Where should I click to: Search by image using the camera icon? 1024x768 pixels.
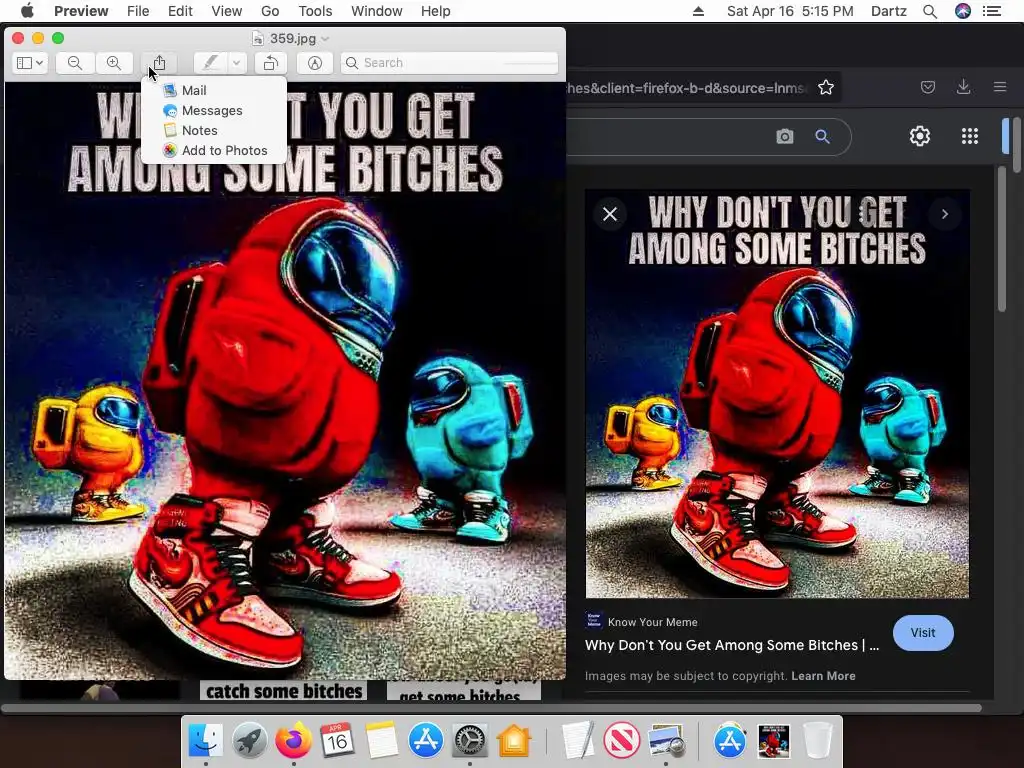coord(784,136)
